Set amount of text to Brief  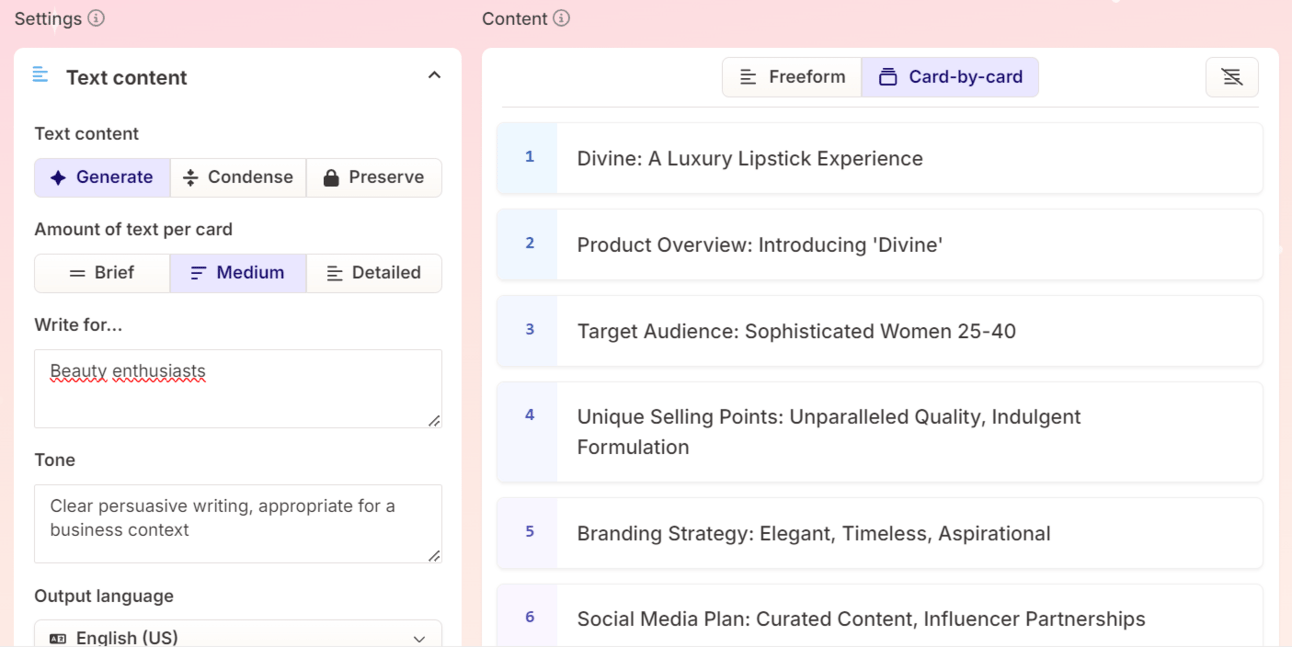[102, 273]
